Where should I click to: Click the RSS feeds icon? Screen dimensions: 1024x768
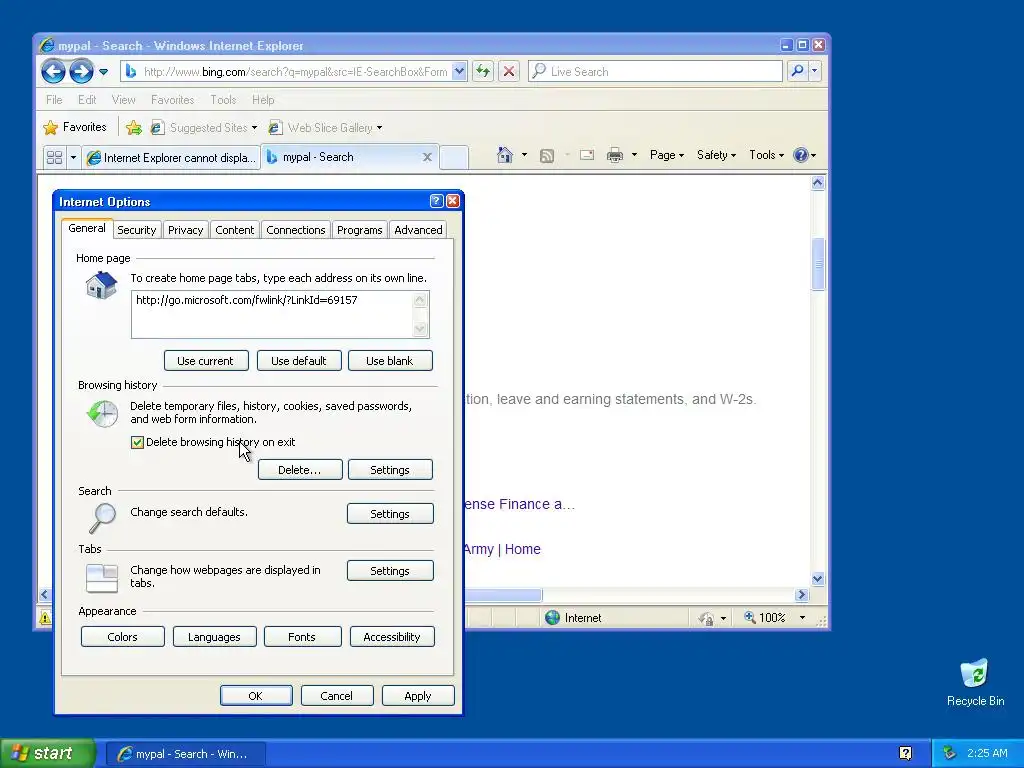point(547,155)
